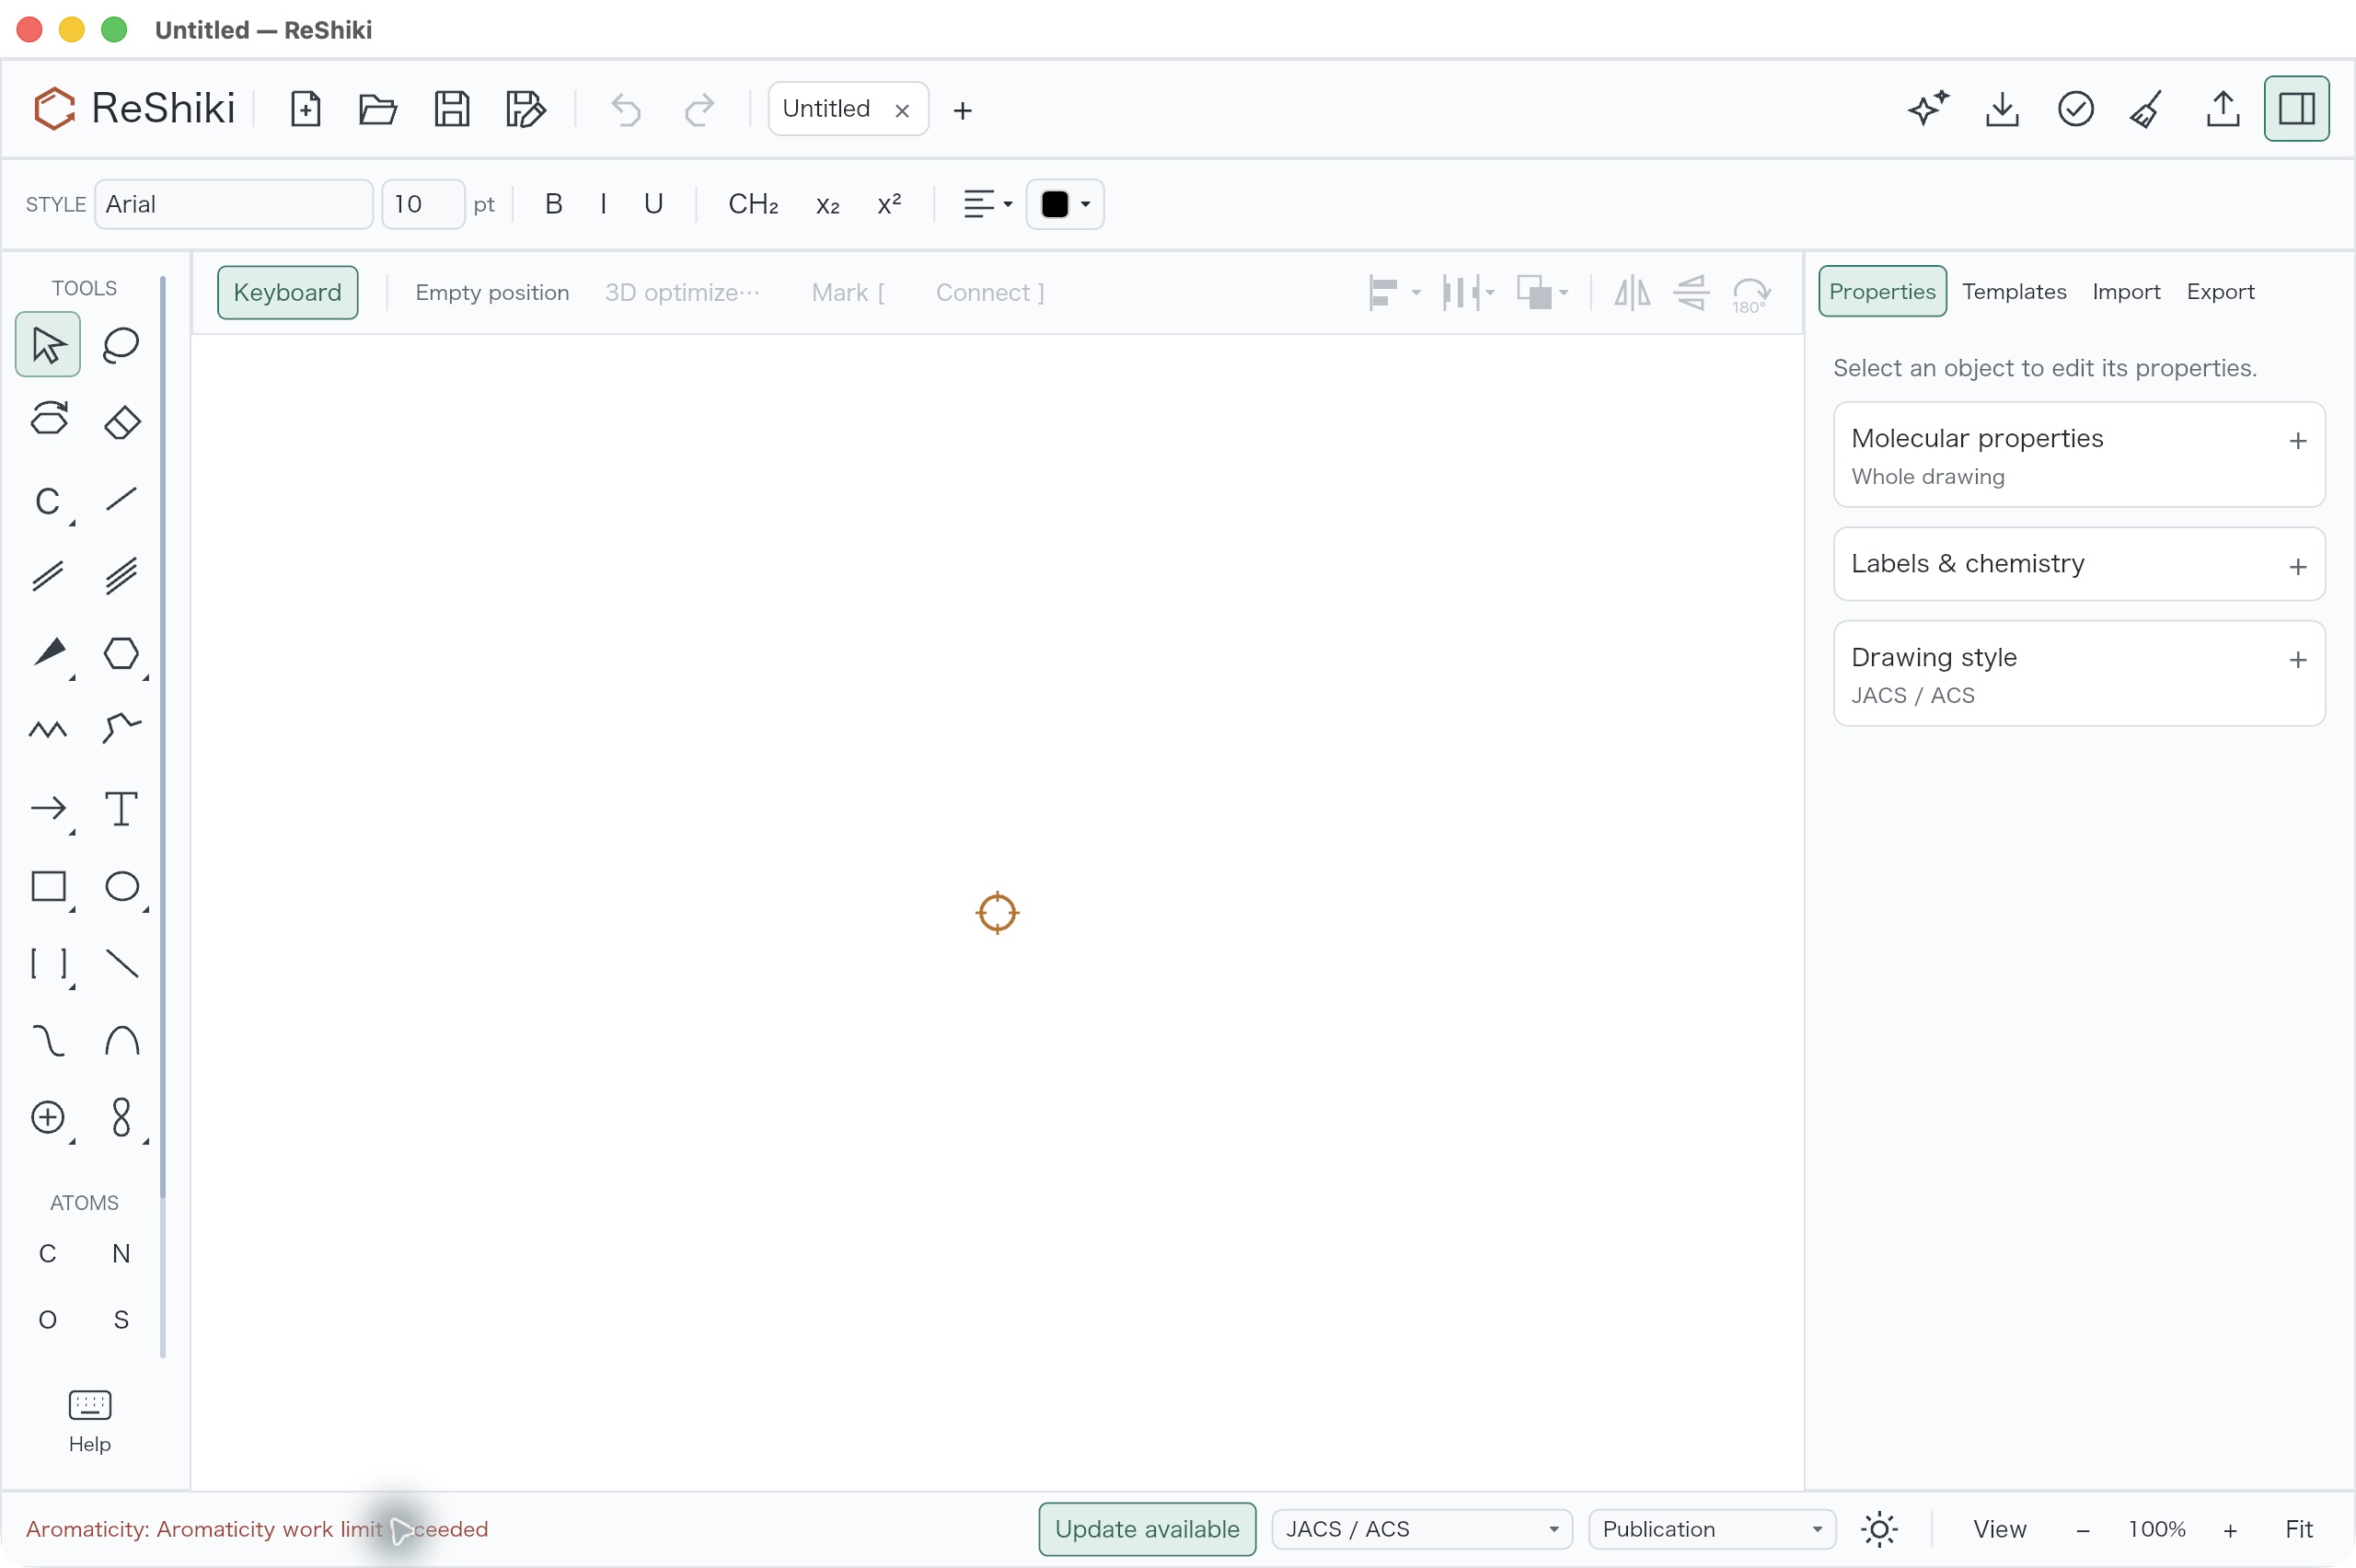Open the AI sparkle assistant icon
This screenshot has height=1568, width=2356.
click(1928, 109)
